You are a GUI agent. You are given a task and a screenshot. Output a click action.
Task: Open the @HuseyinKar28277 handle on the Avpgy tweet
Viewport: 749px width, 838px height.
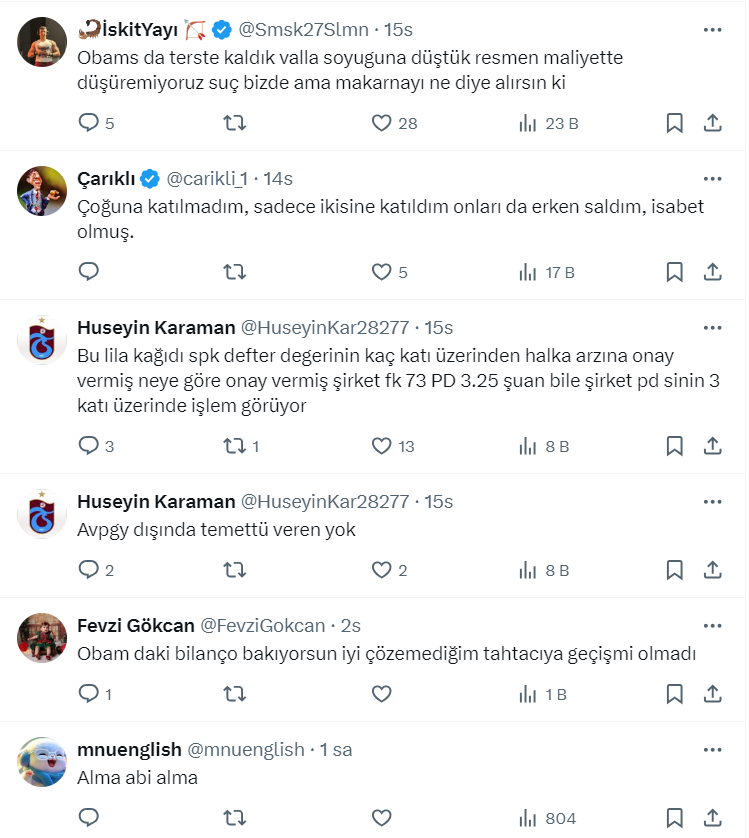click(325, 501)
